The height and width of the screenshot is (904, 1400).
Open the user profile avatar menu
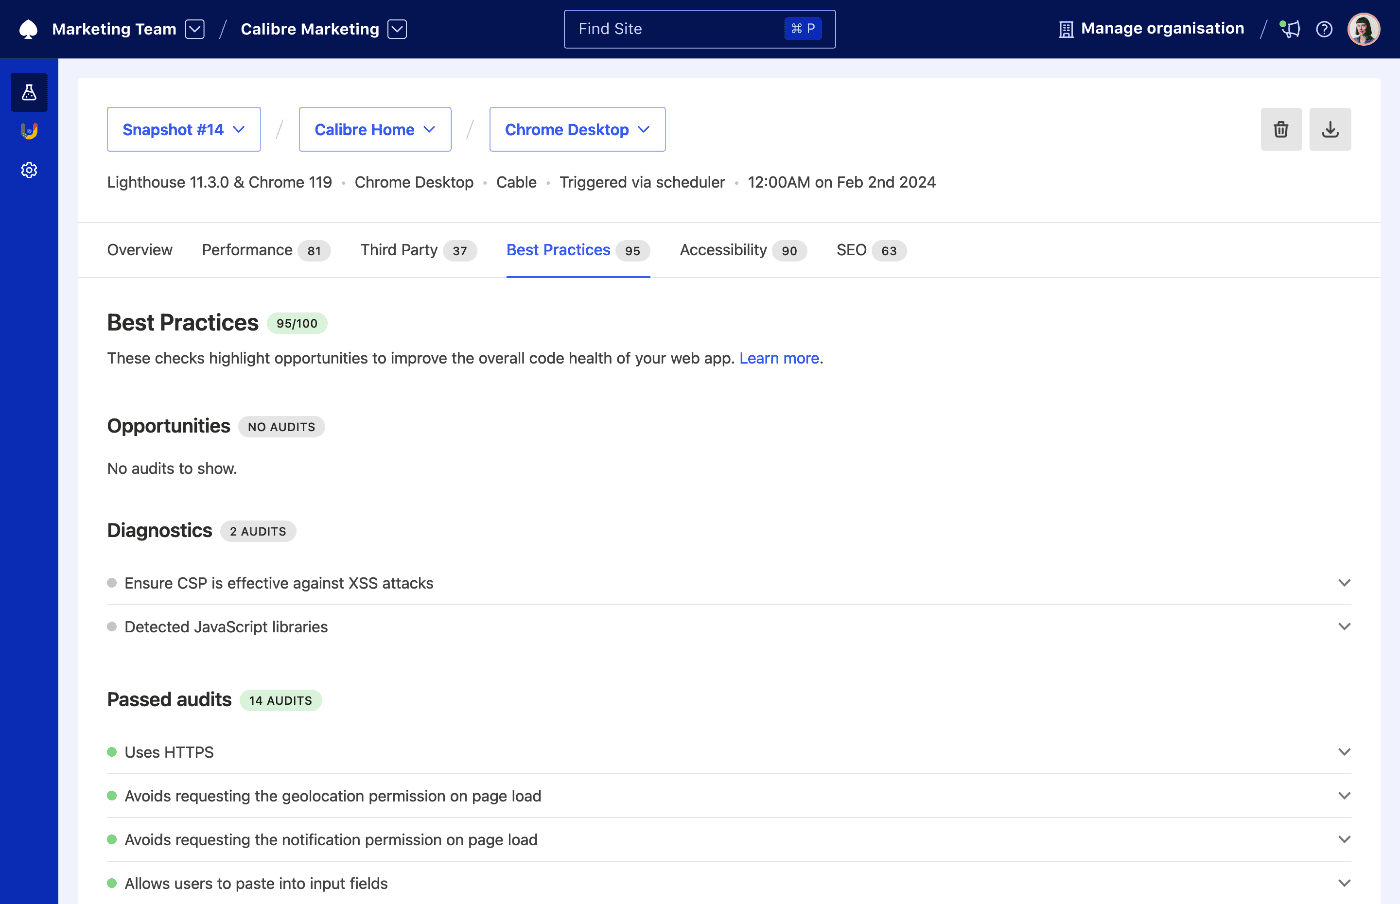click(1363, 28)
